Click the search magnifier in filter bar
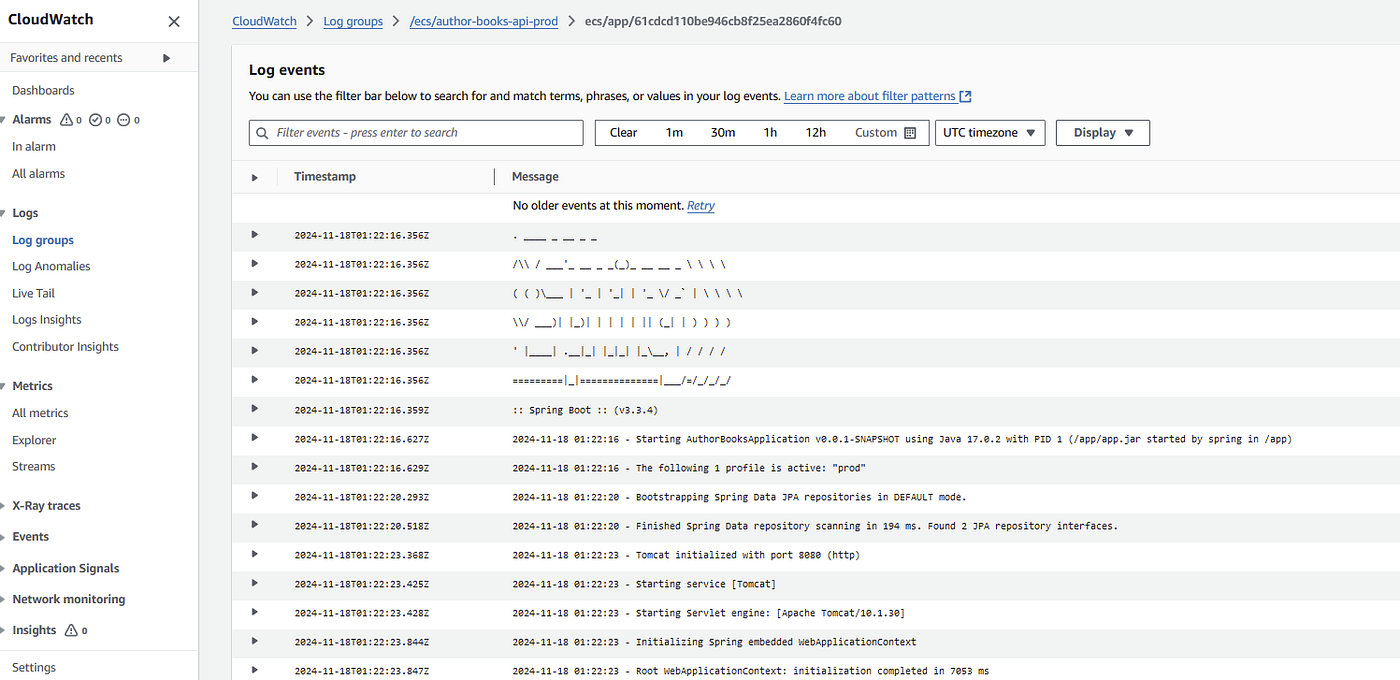The width and height of the screenshot is (1400, 680). point(263,133)
